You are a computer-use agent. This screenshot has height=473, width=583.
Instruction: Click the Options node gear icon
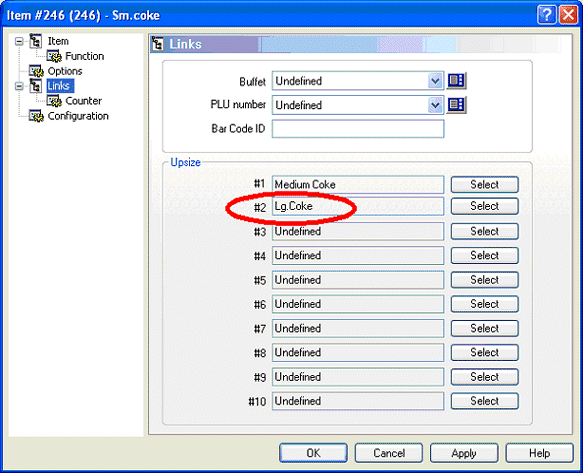pos(36,71)
